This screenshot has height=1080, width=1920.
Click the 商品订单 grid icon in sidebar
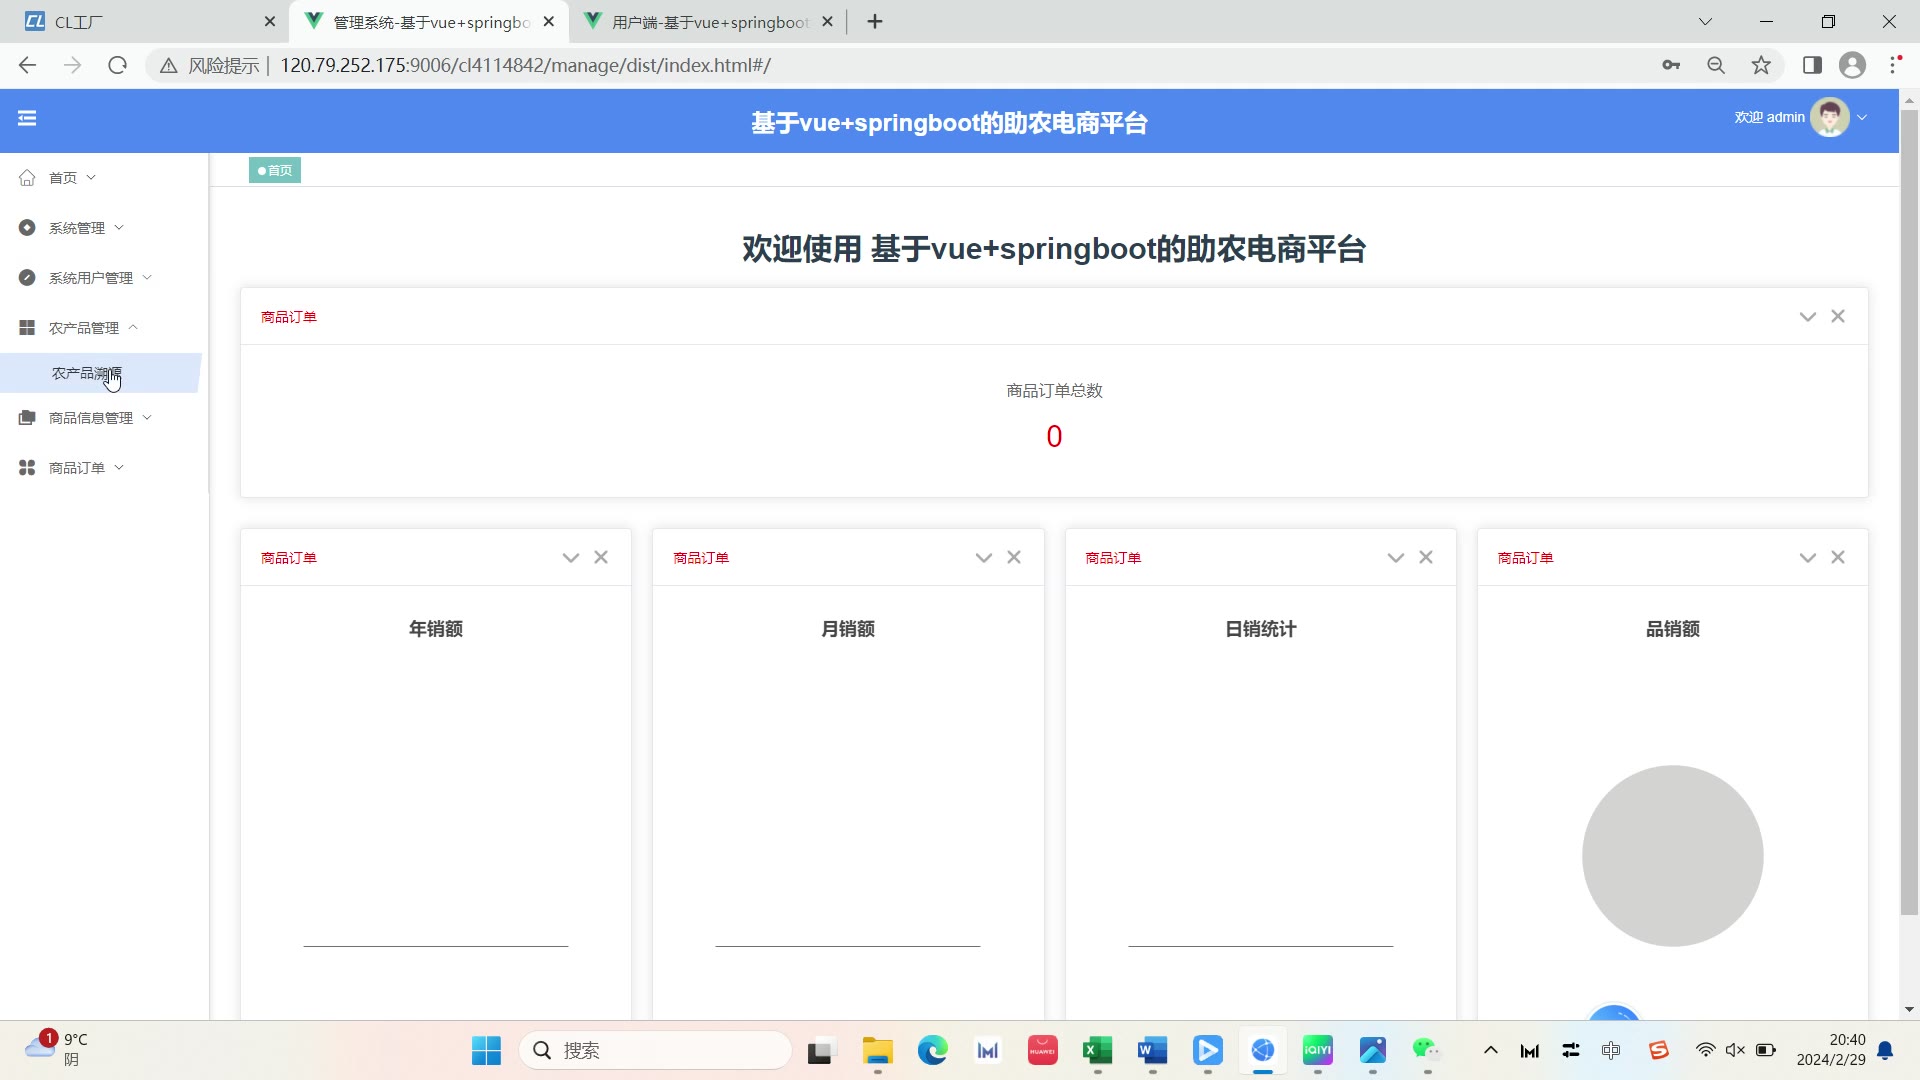[x=27, y=468]
